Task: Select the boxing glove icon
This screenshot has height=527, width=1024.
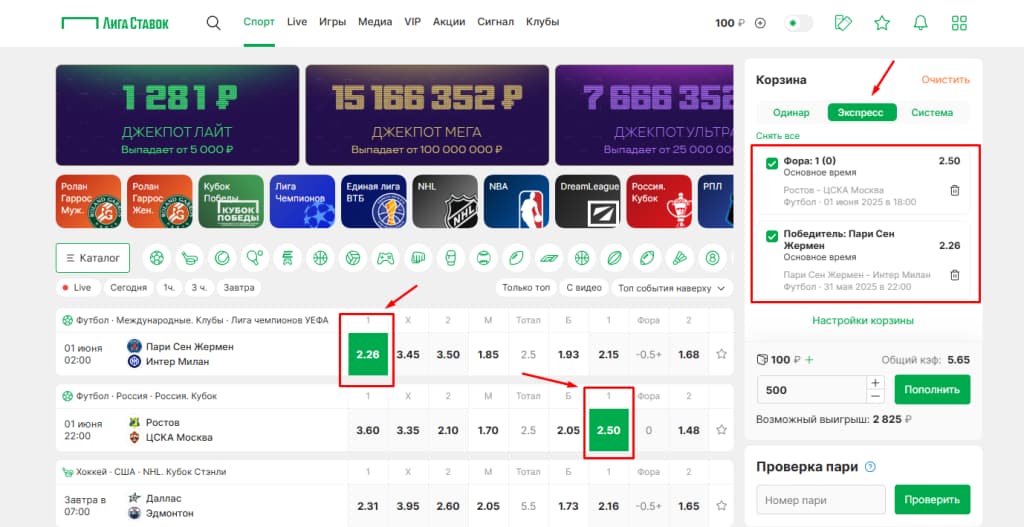Action: [451, 258]
